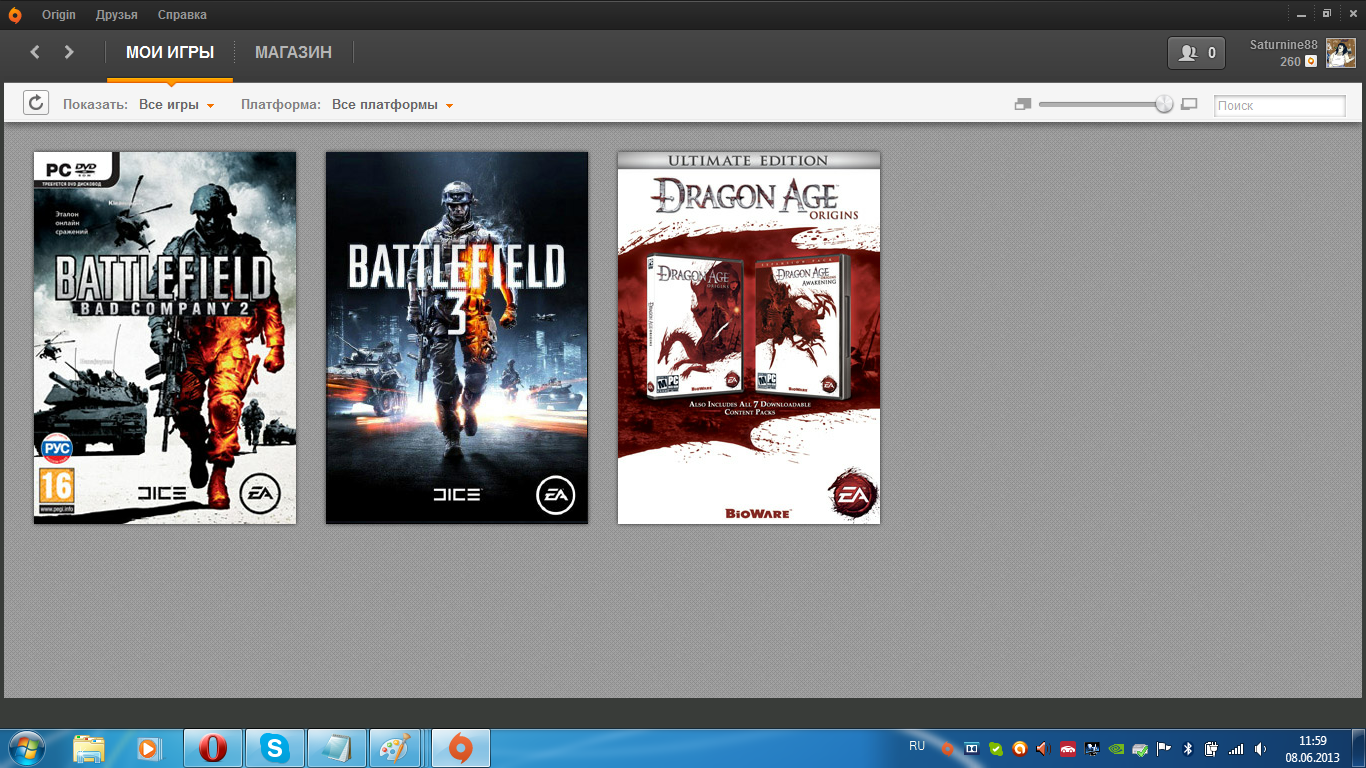Image resolution: width=1366 pixels, height=768 pixels.
Task: Switch to the МОИ ИГРЫ tab
Action: [x=170, y=52]
